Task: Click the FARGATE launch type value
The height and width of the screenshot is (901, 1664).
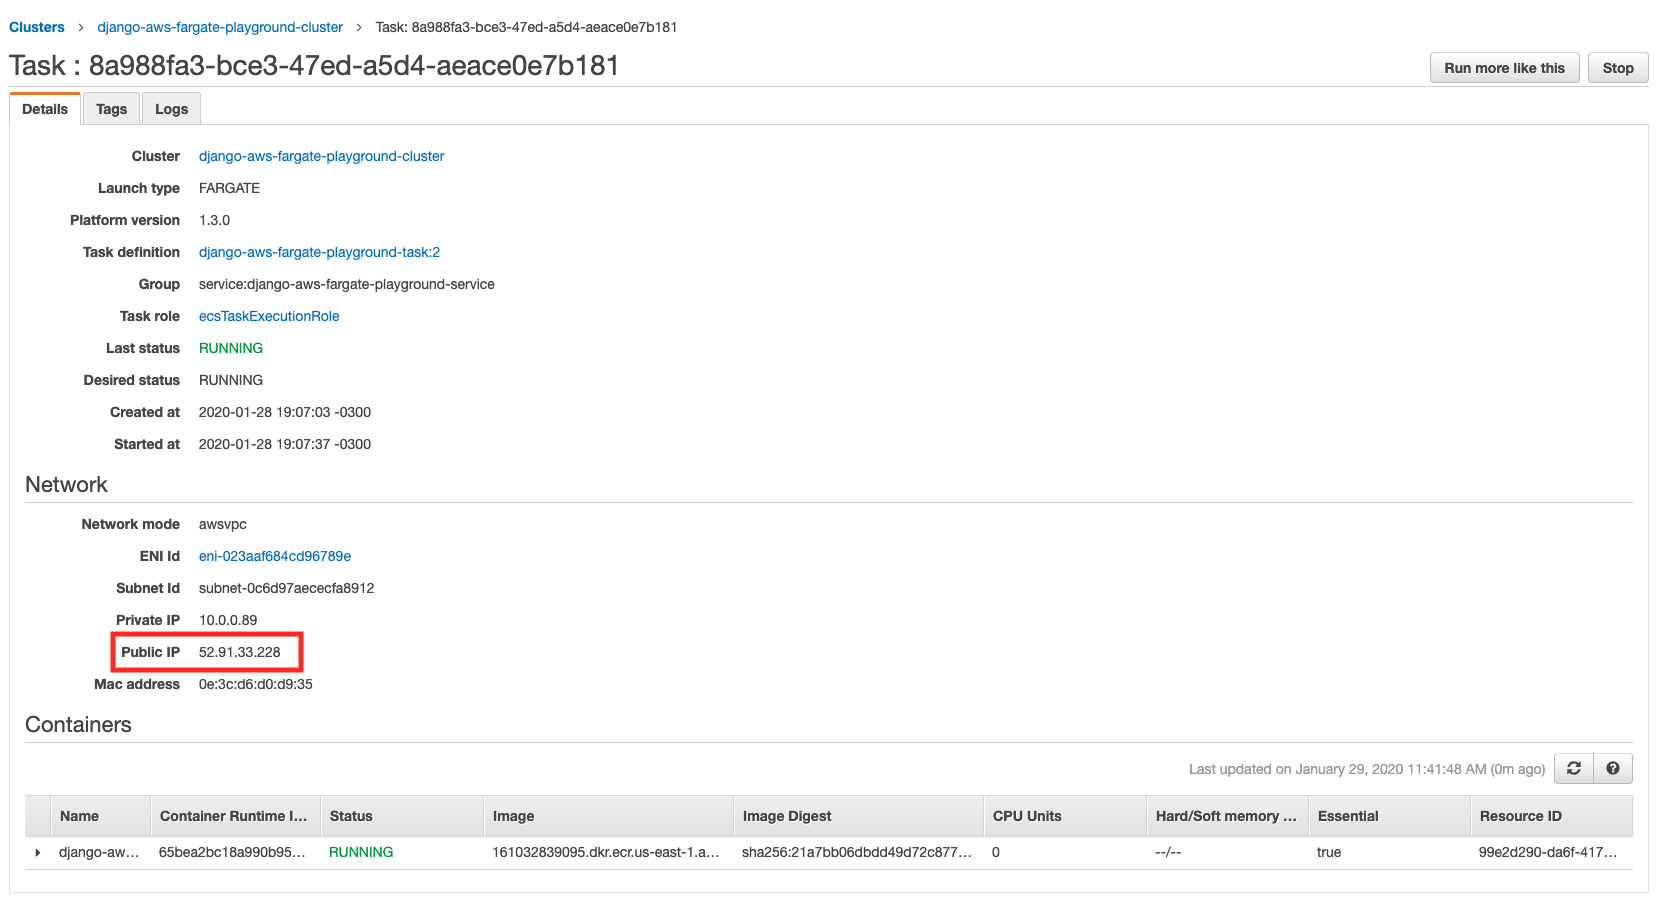Action: (x=229, y=188)
